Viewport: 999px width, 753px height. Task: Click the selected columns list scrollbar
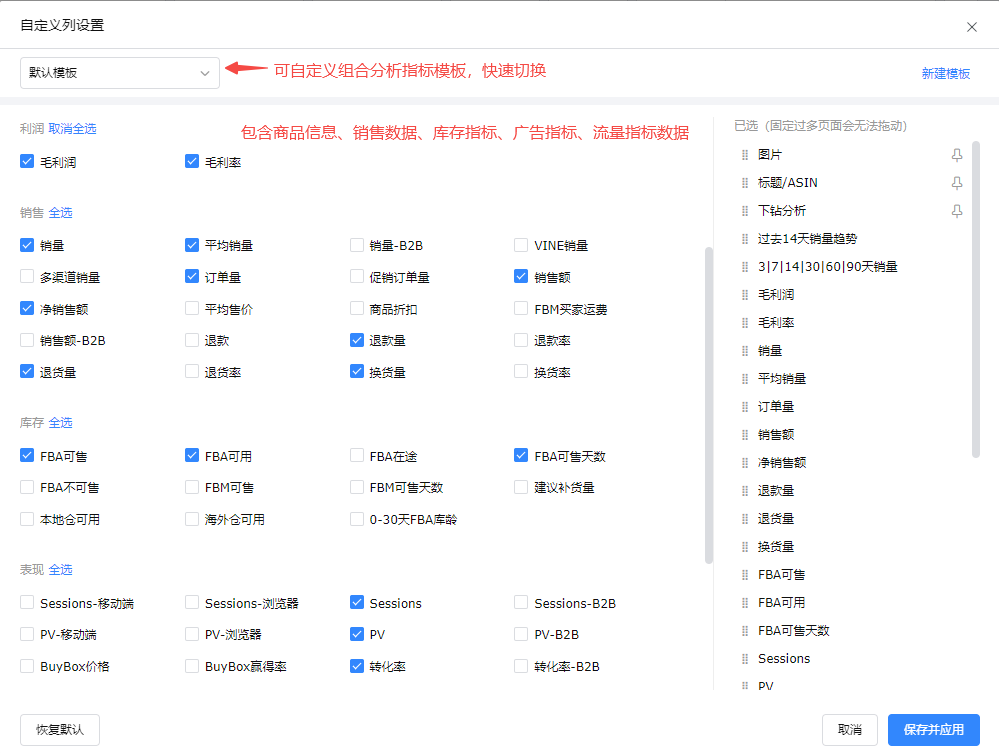pos(976,300)
